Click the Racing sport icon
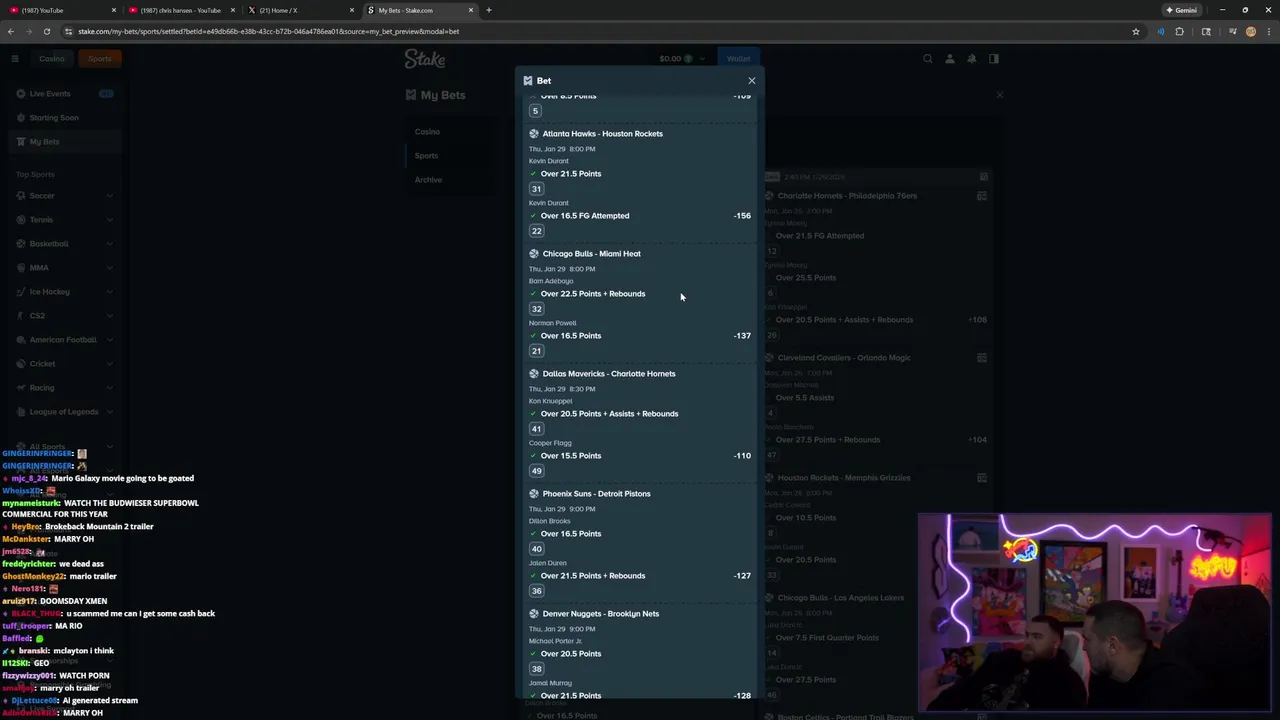The width and height of the screenshot is (1280, 720). 20,388
